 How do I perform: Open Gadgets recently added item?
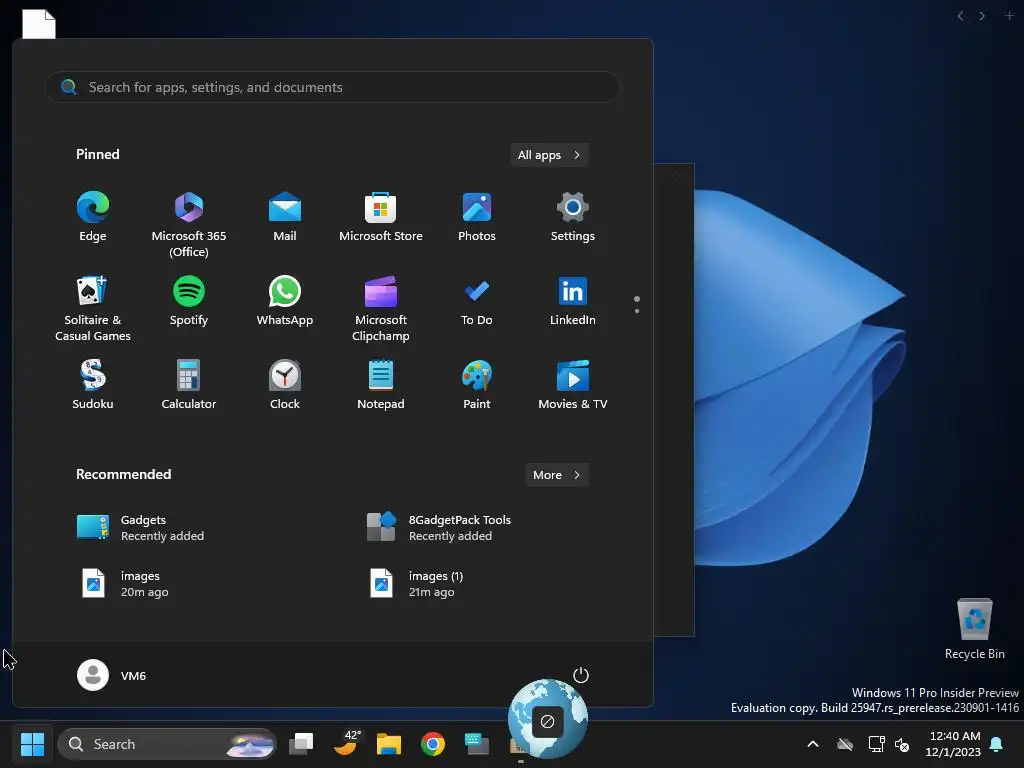click(140, 528)
